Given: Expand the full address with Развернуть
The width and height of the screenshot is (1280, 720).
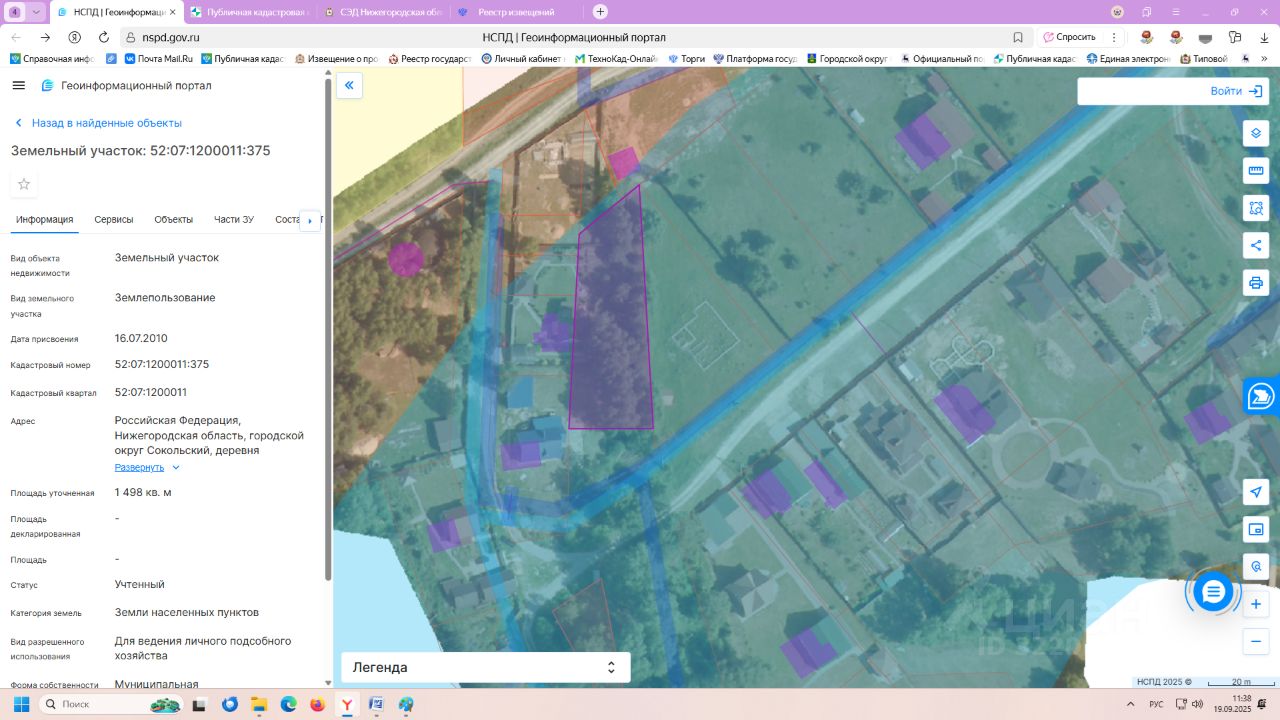Looking at the screenshot, I should 147,467.
